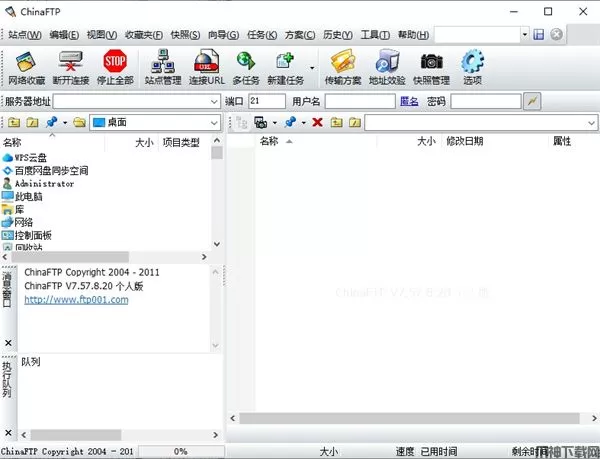Open the 服务器地址 server address dropdown

(x=214, y=102)
